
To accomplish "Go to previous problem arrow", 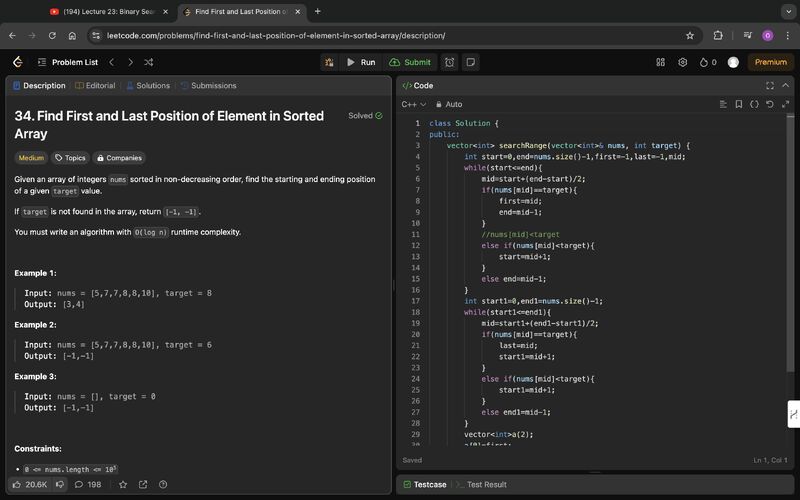I will pos(111,62).
